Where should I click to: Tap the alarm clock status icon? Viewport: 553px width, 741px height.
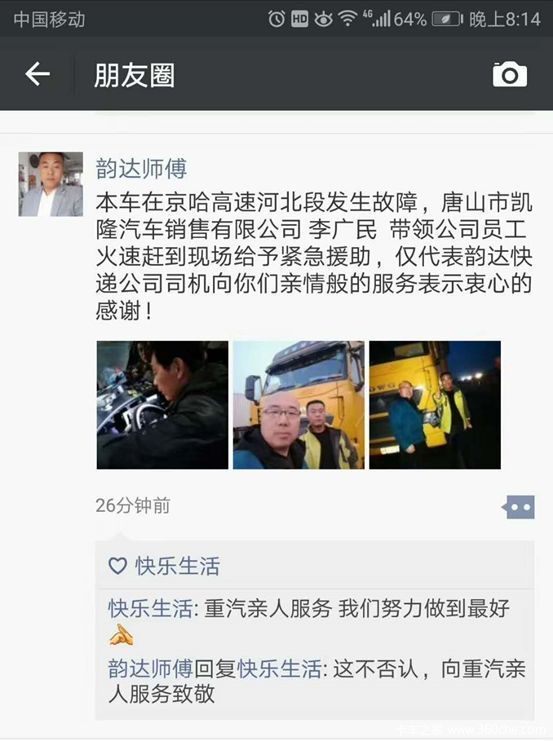276,19
